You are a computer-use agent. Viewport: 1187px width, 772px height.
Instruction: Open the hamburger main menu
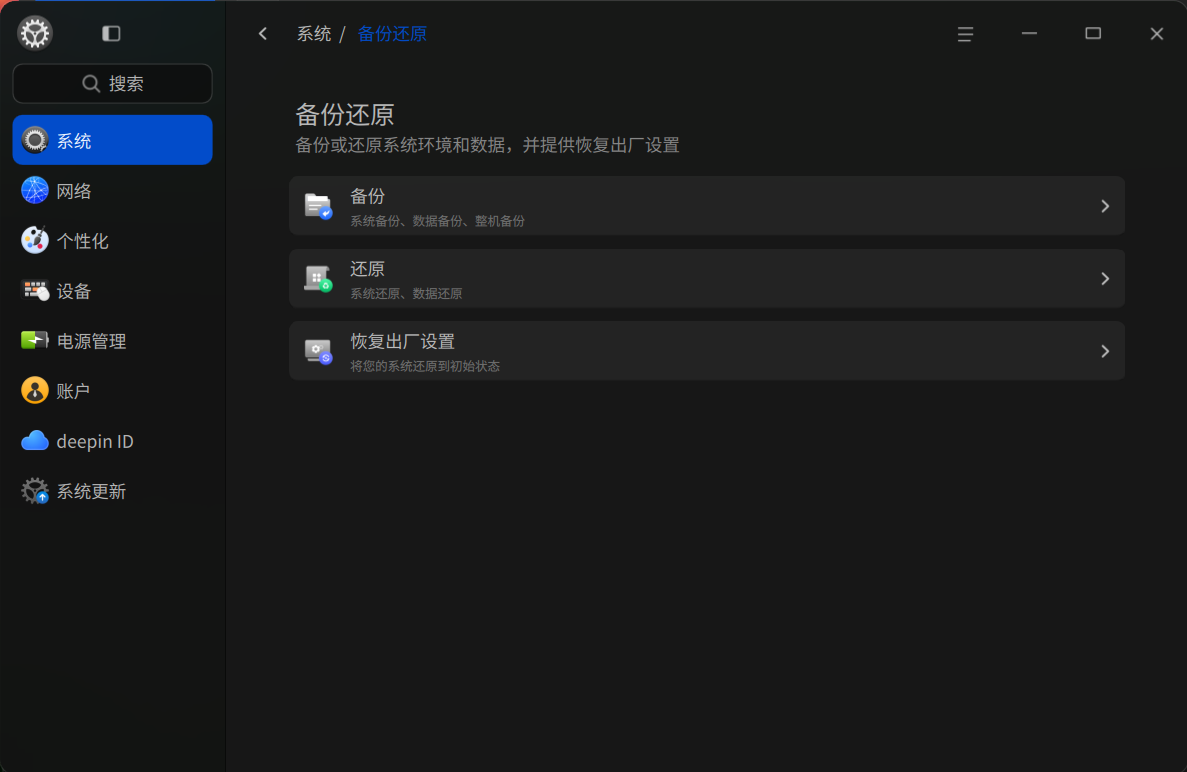tap(965, 34)
